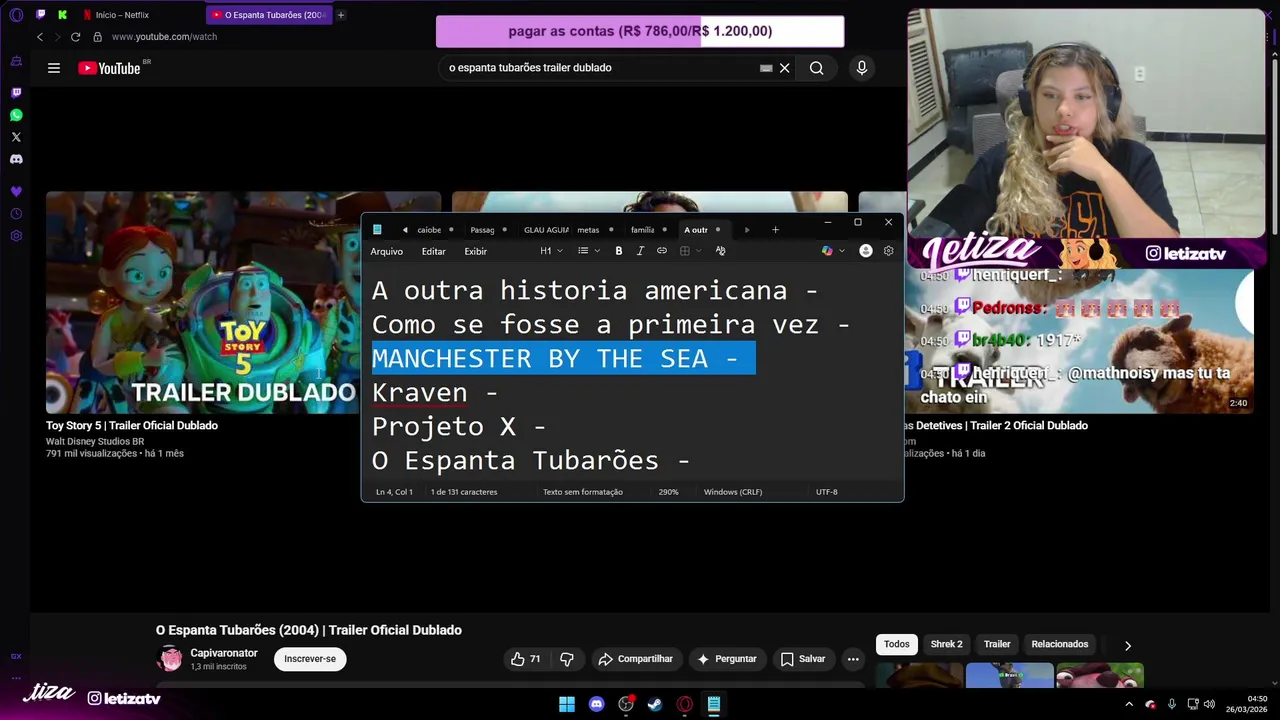Reload the YouTube page
Viewport: 1280px width, 720px height.
pyautogui.click(x=75, y=37)
